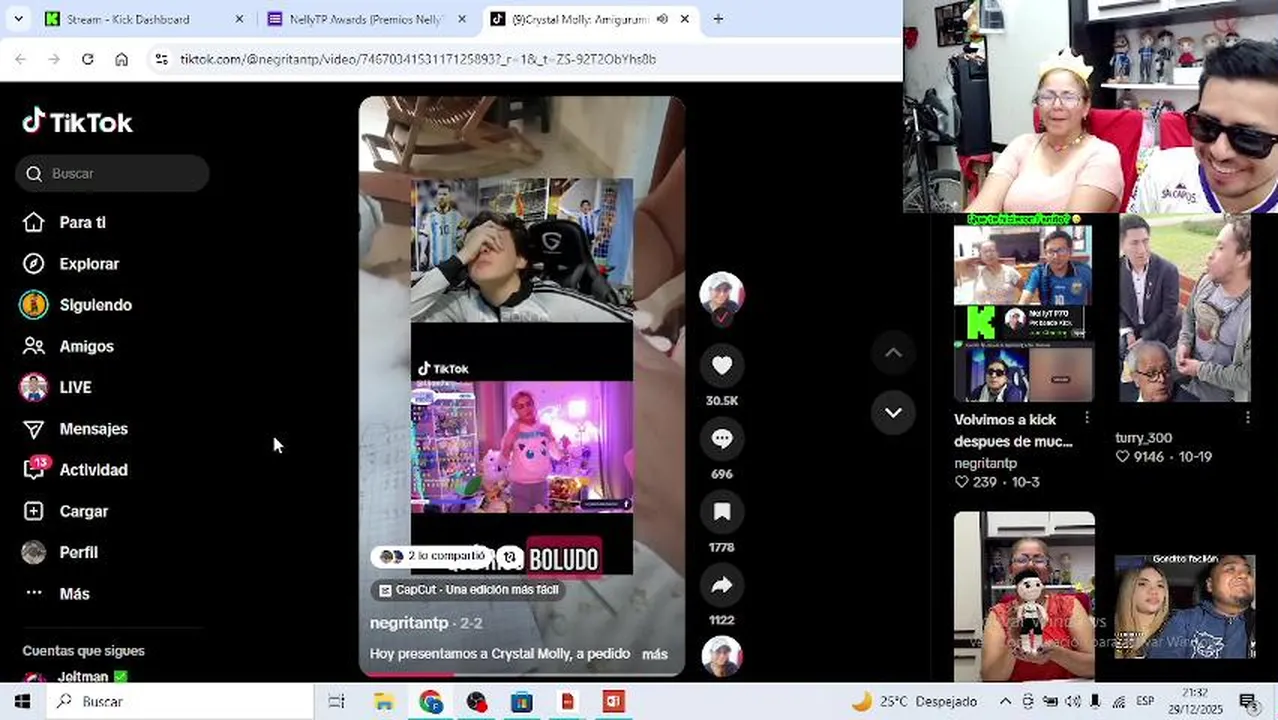Viewport: 1278px width, 720px height.
Task: Go to next video with down chevron
Action: [893, 412]
